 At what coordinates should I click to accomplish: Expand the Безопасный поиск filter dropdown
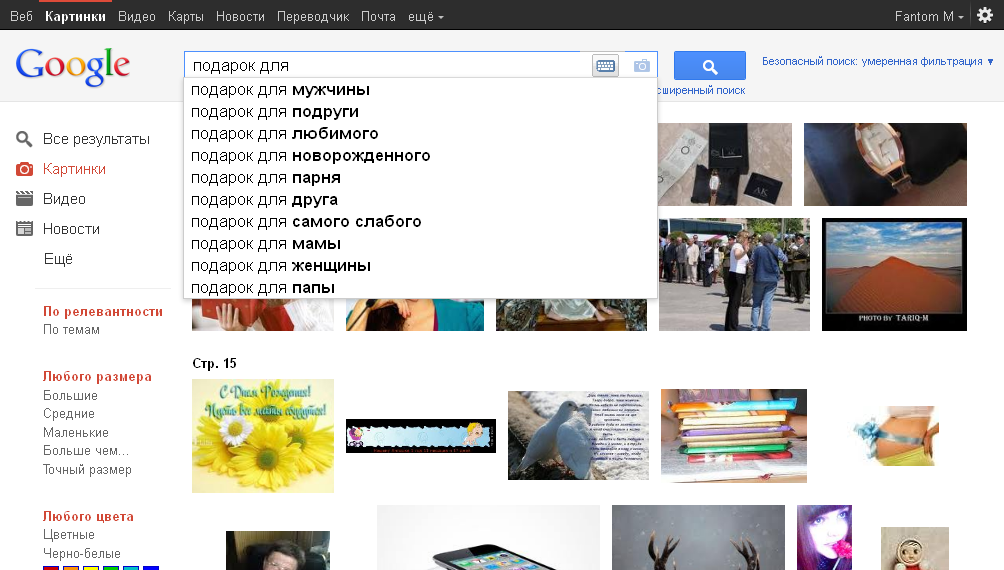coord(877,61)
